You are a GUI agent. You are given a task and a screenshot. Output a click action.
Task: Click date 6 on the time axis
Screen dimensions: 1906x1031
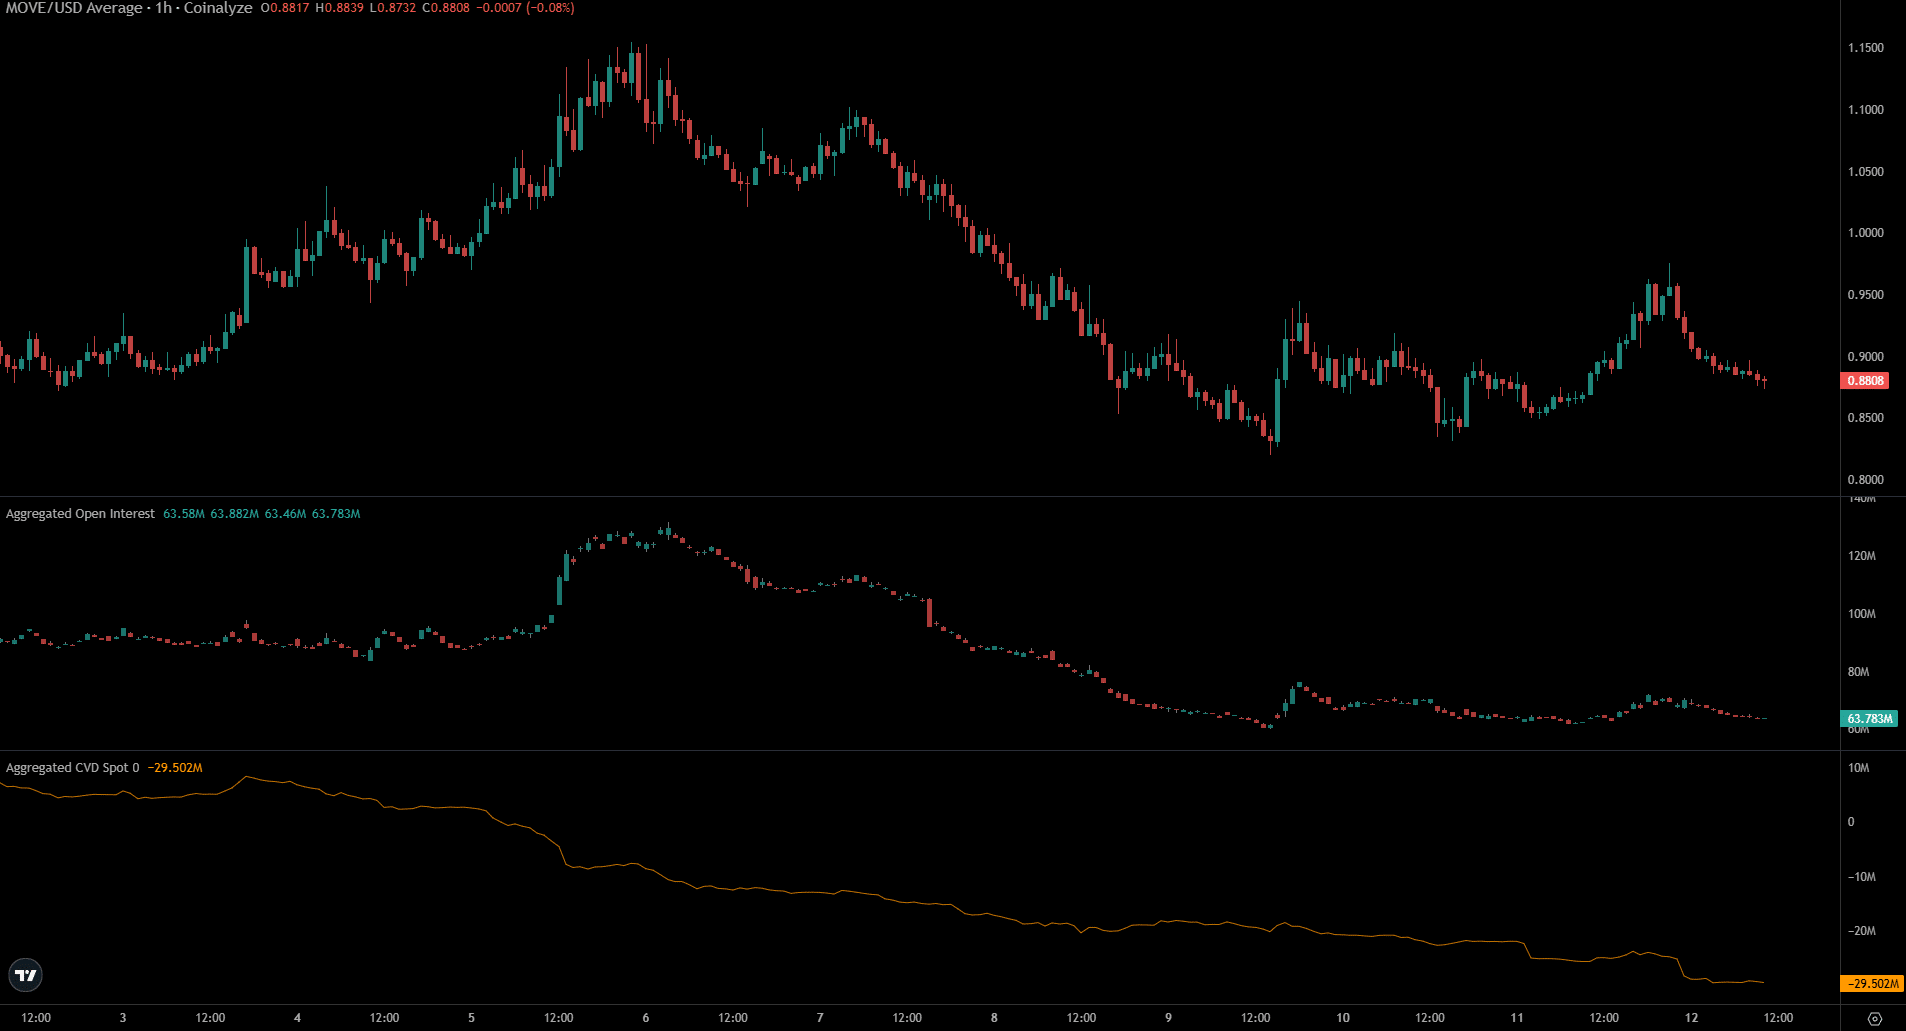coord(646,1018)
